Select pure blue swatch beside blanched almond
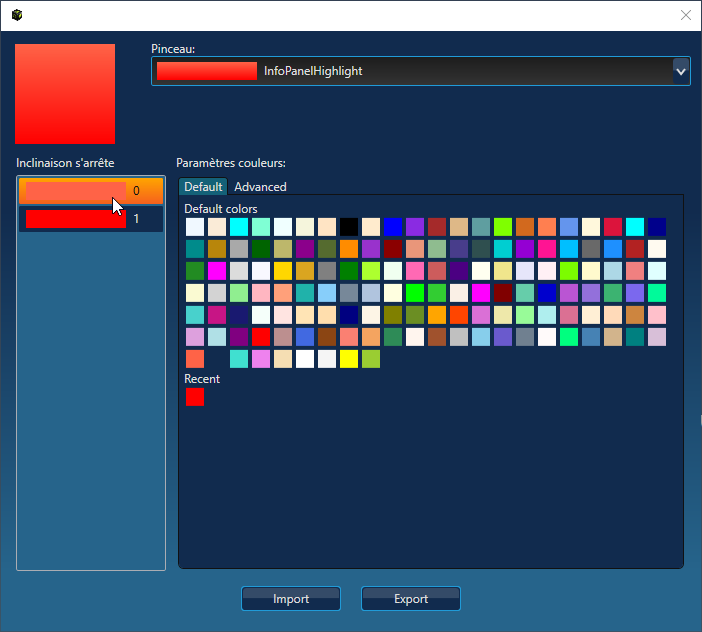 [393, 227]
